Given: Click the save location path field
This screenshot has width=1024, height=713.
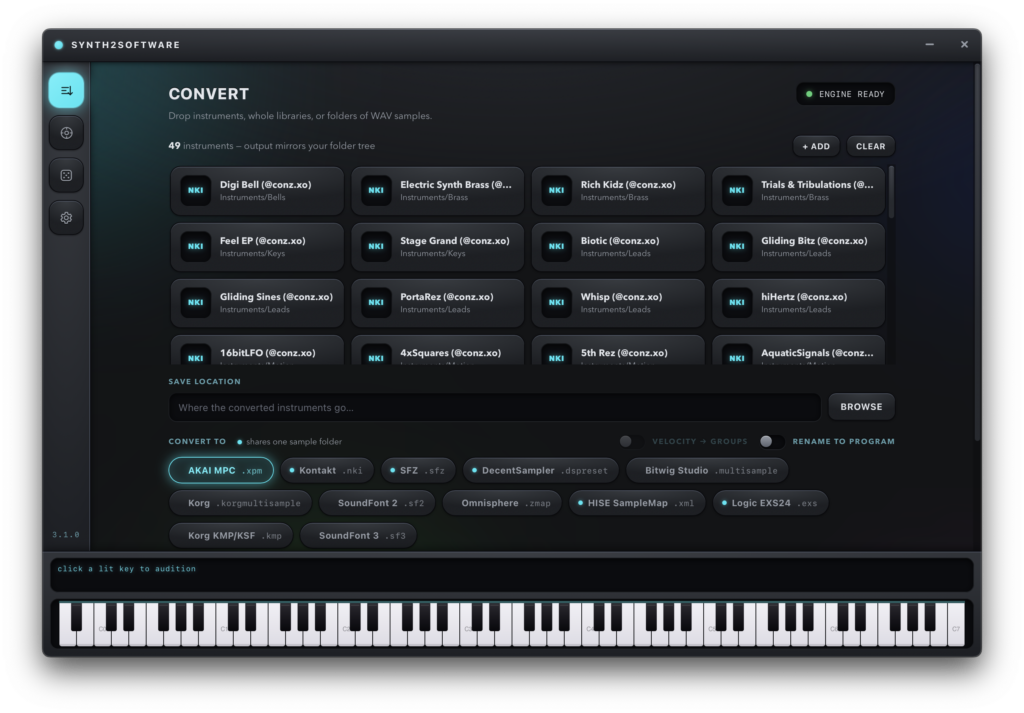Looking at the screenshot, I should (x=495, y=407).
